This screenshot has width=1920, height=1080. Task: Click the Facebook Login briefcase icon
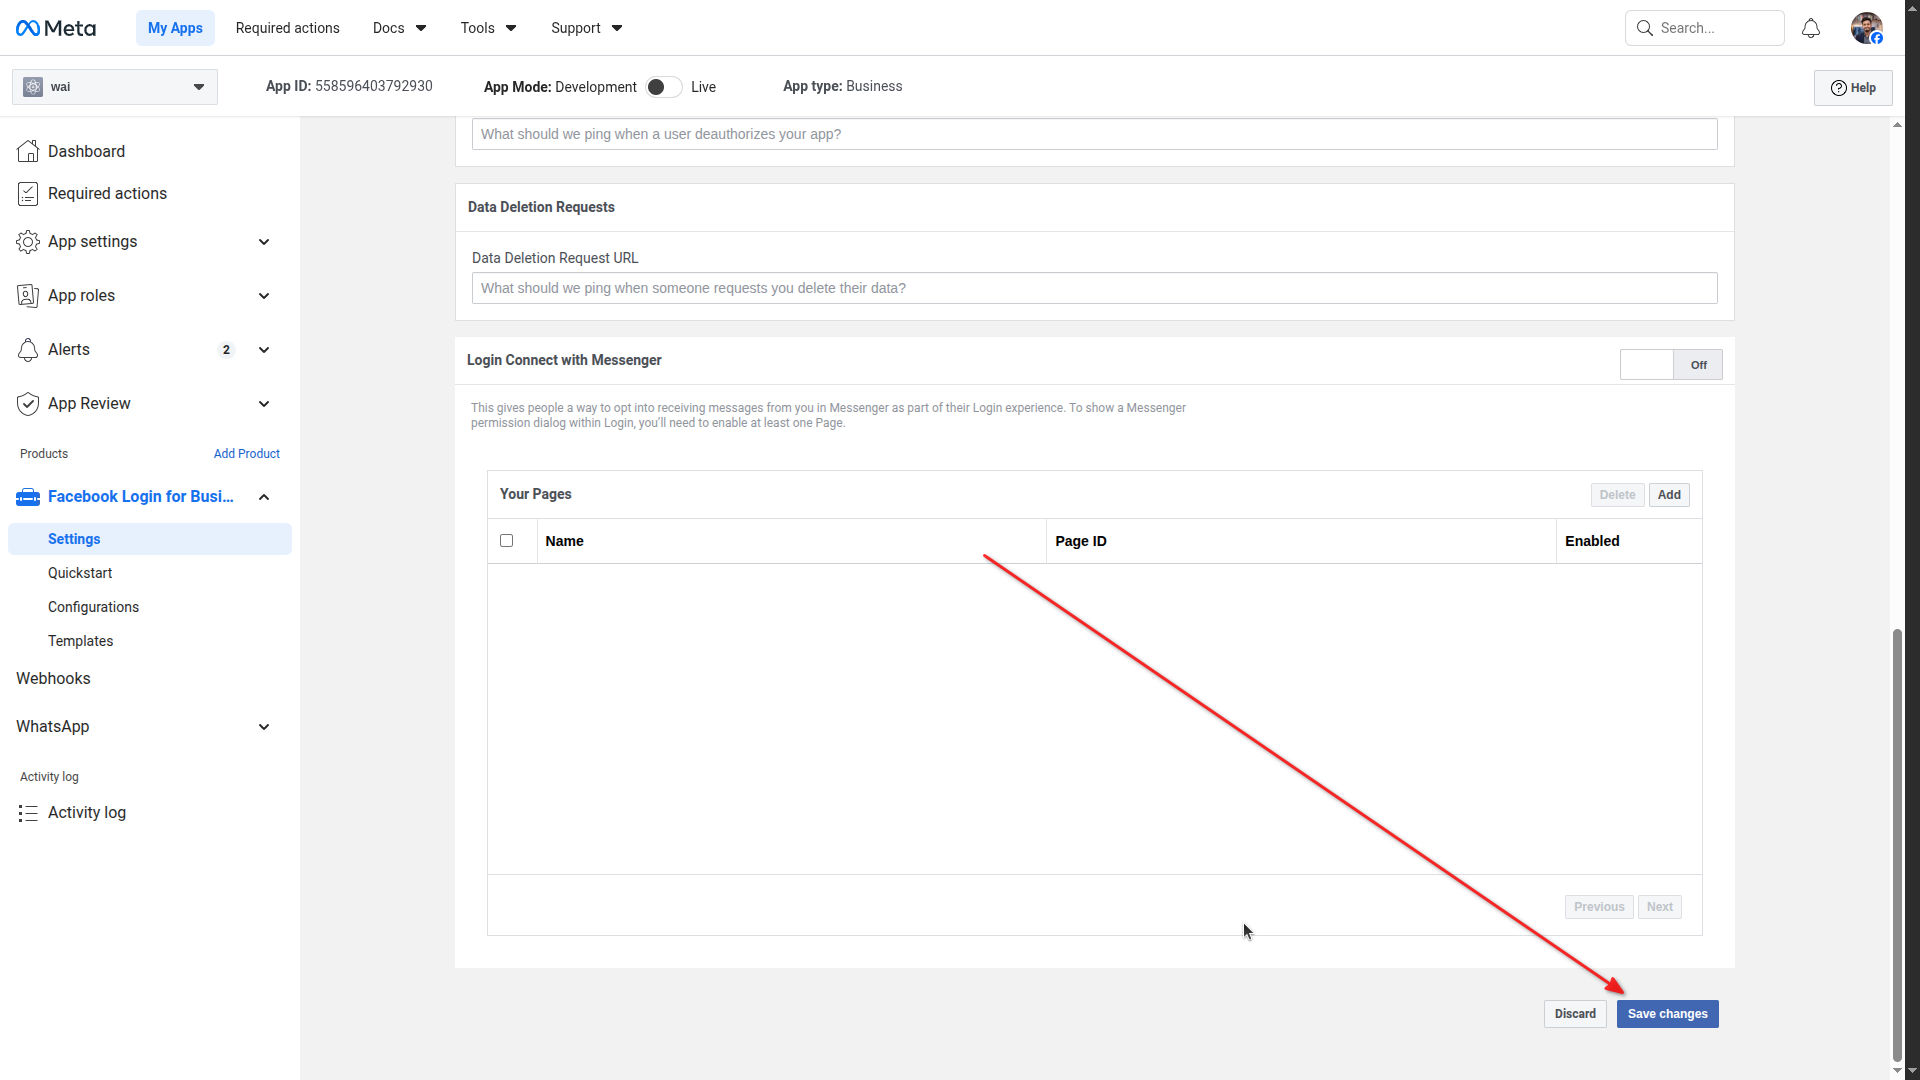[x=28, y=497]
